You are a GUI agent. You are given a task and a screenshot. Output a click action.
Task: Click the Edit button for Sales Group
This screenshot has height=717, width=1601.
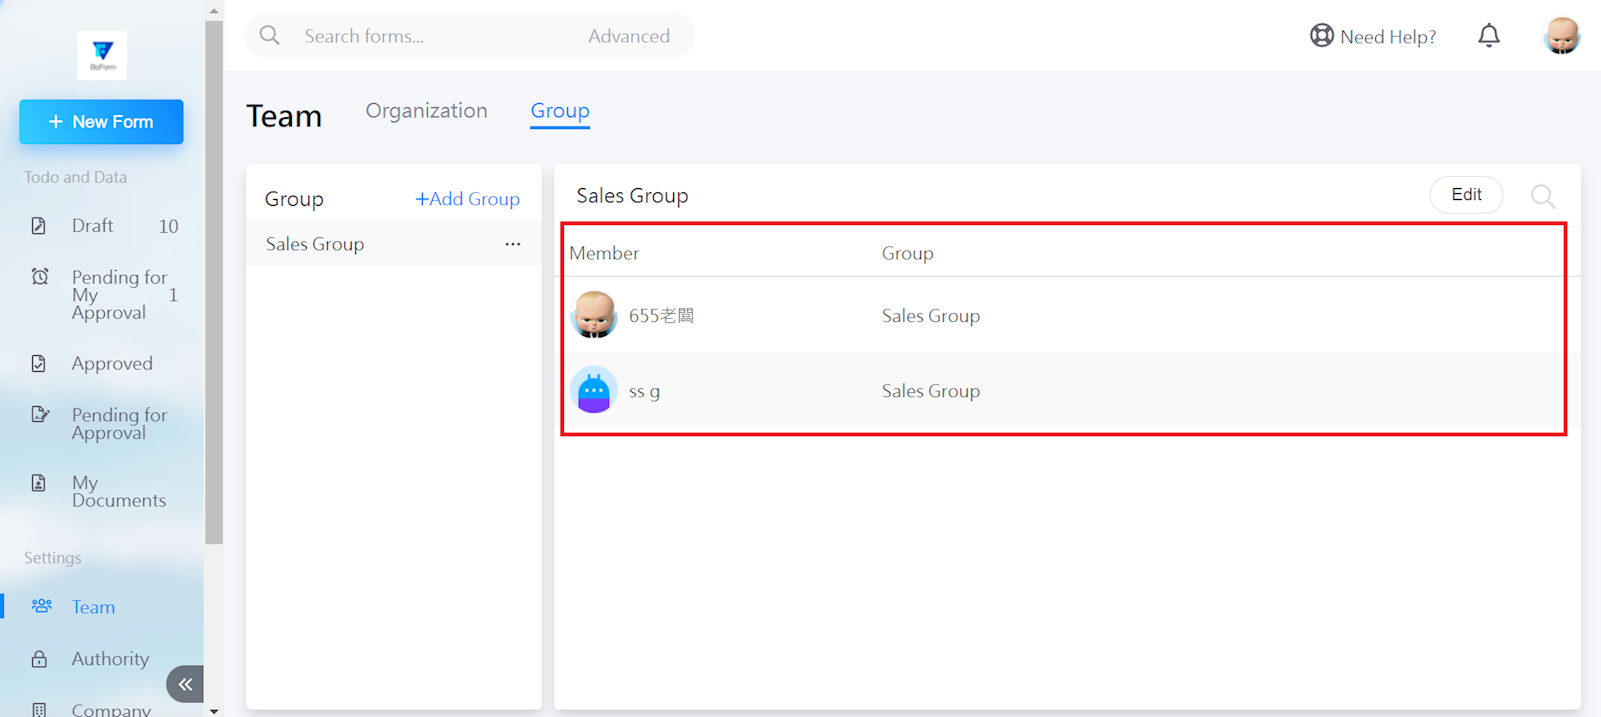pos(1465,195)
